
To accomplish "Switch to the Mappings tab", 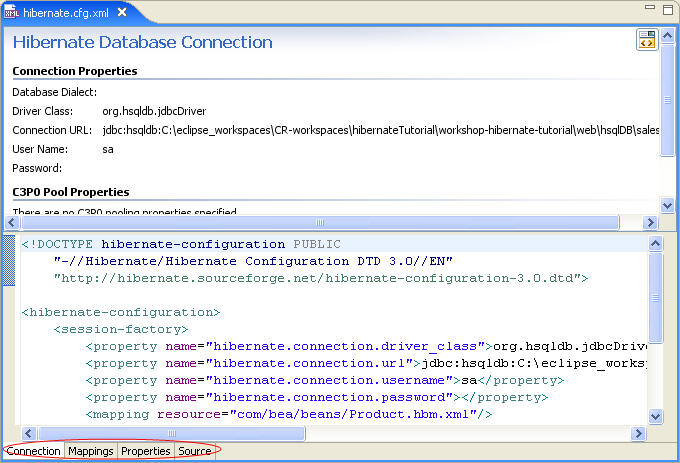I will (91, 451).
